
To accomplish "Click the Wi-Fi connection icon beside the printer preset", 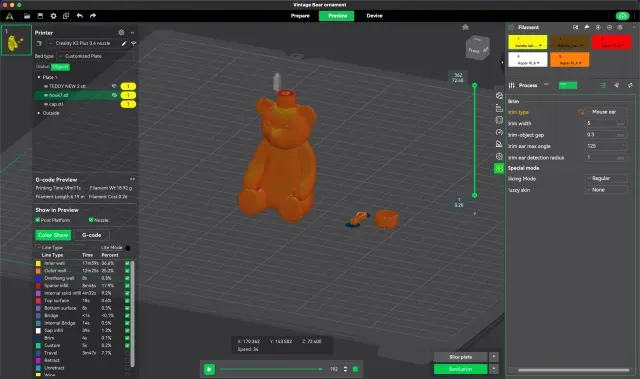I will 133,43.
